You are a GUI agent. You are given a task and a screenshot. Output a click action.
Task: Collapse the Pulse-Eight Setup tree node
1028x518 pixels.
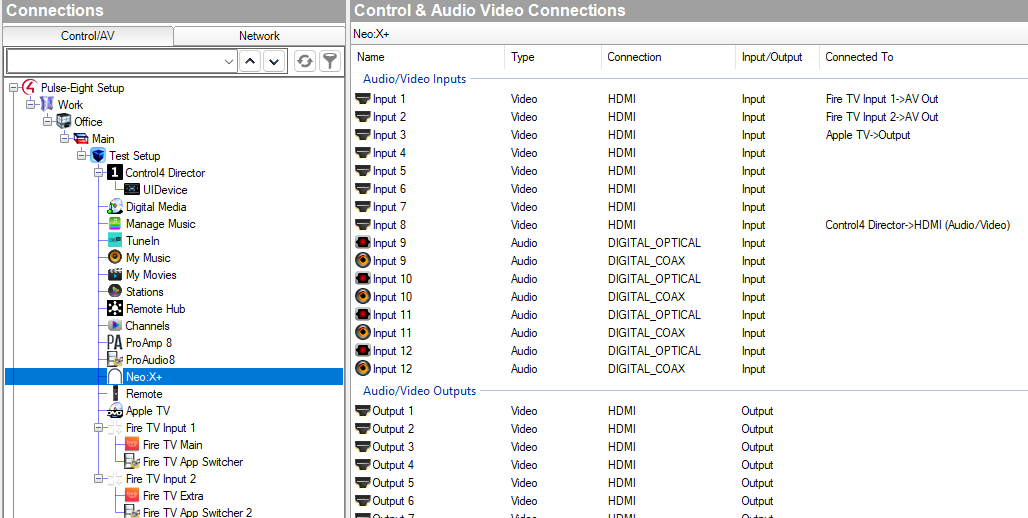[13, 87]
